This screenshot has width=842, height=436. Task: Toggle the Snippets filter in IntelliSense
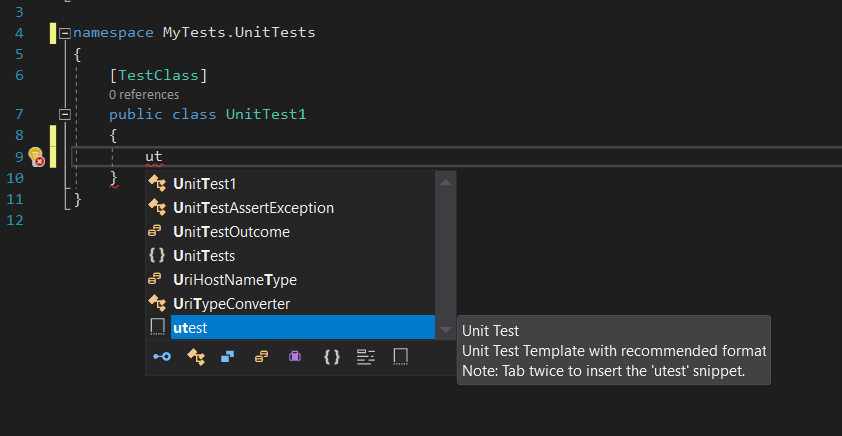tap(401, 357)
